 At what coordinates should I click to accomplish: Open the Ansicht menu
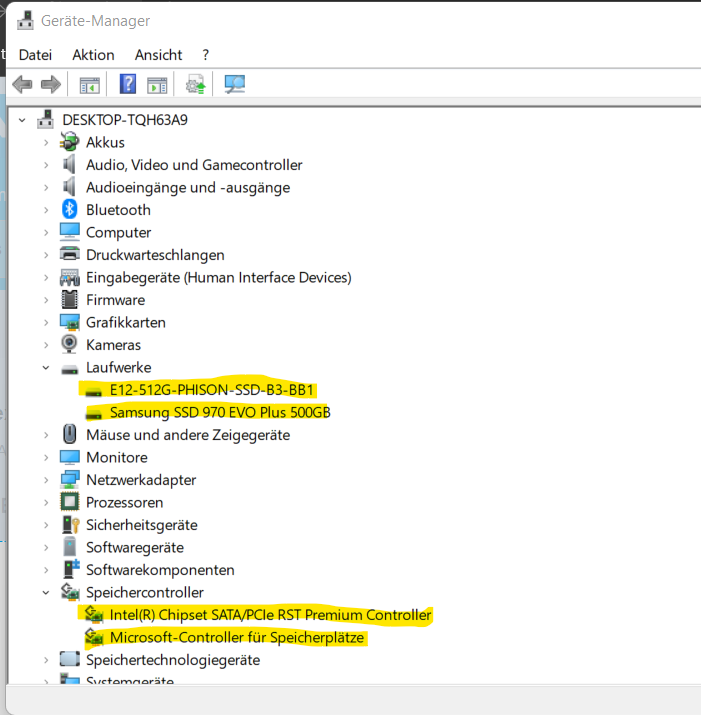point(158,55)
